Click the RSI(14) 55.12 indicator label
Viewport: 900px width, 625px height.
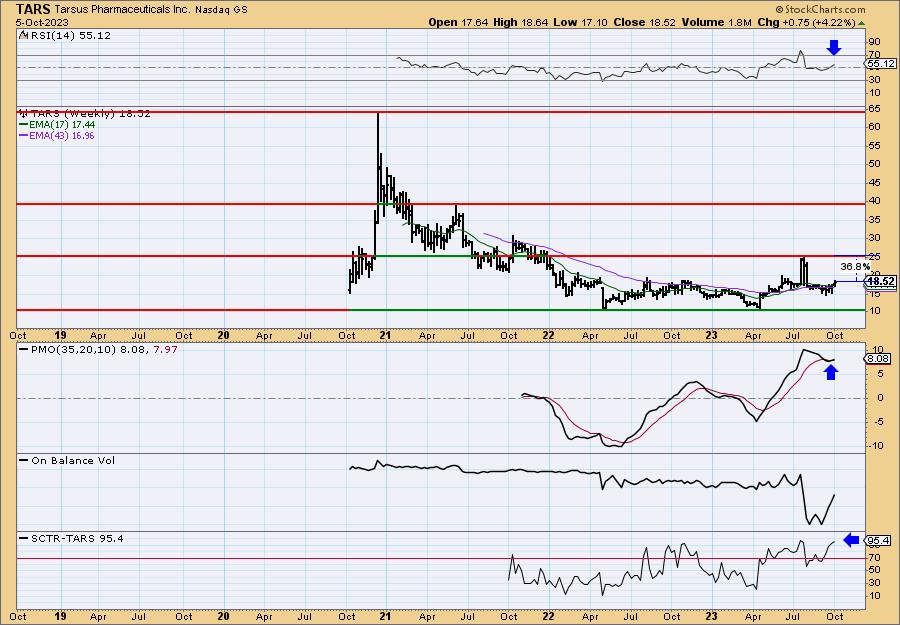tap(71, 36)
